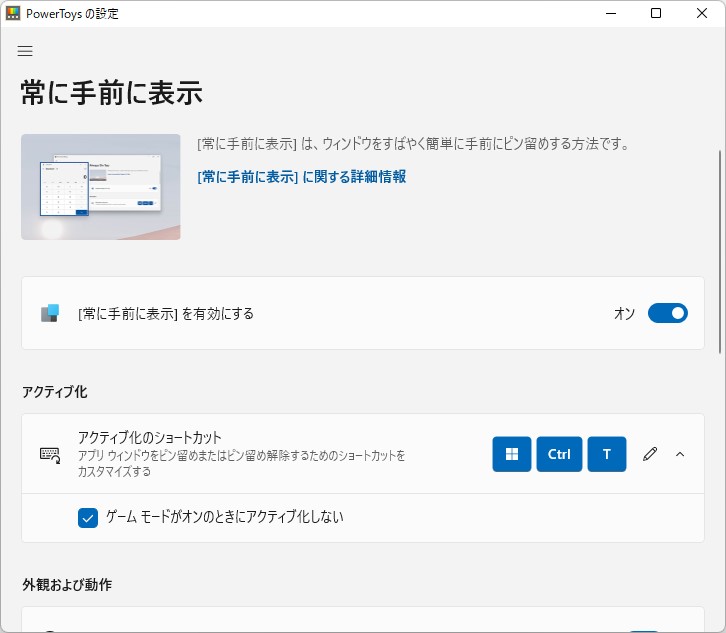Open [常に手前に表示] に関する詳細情報 link

tap(302, 177)
